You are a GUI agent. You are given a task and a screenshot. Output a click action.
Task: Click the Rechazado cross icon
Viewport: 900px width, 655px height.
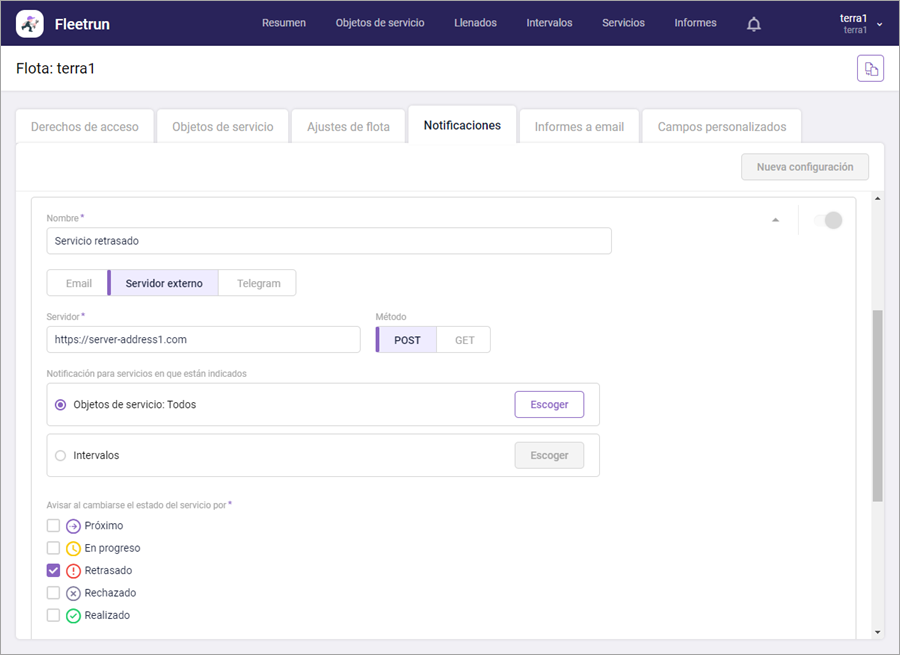(73, 593)
